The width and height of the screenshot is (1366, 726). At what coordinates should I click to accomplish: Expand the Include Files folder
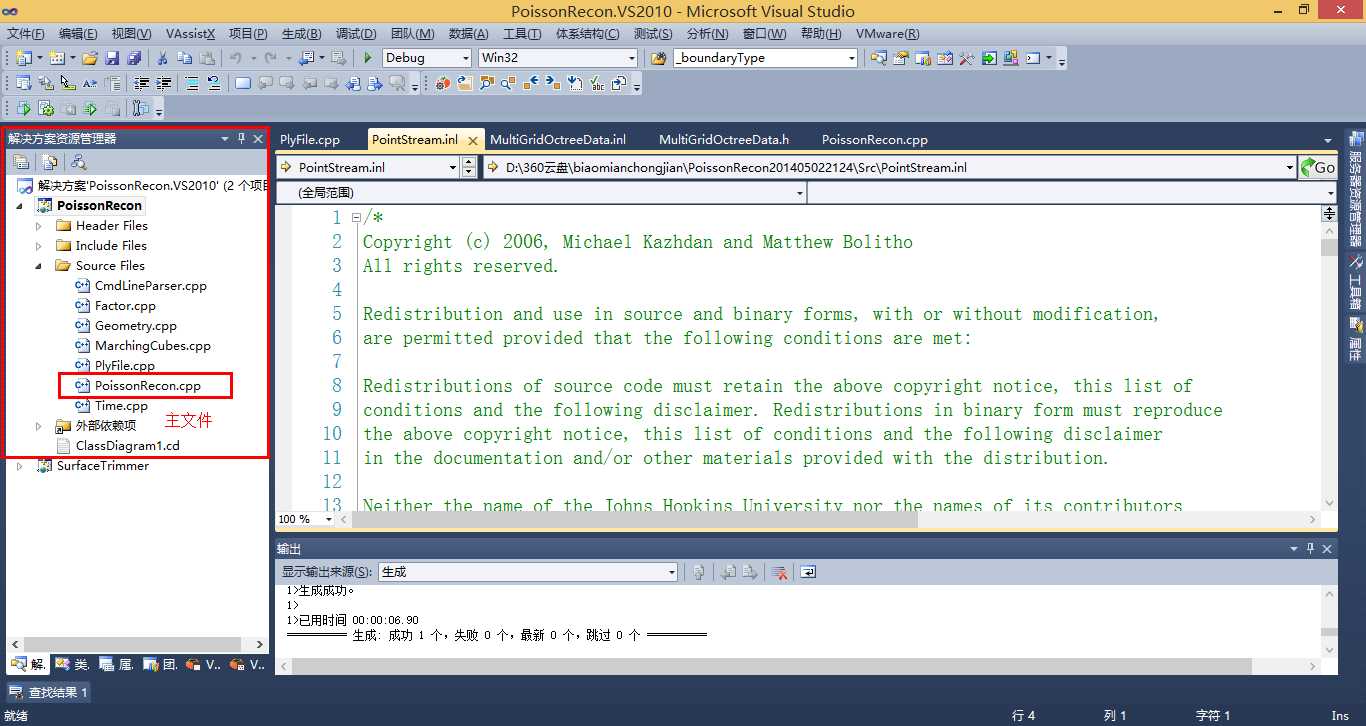coord(39,246)
